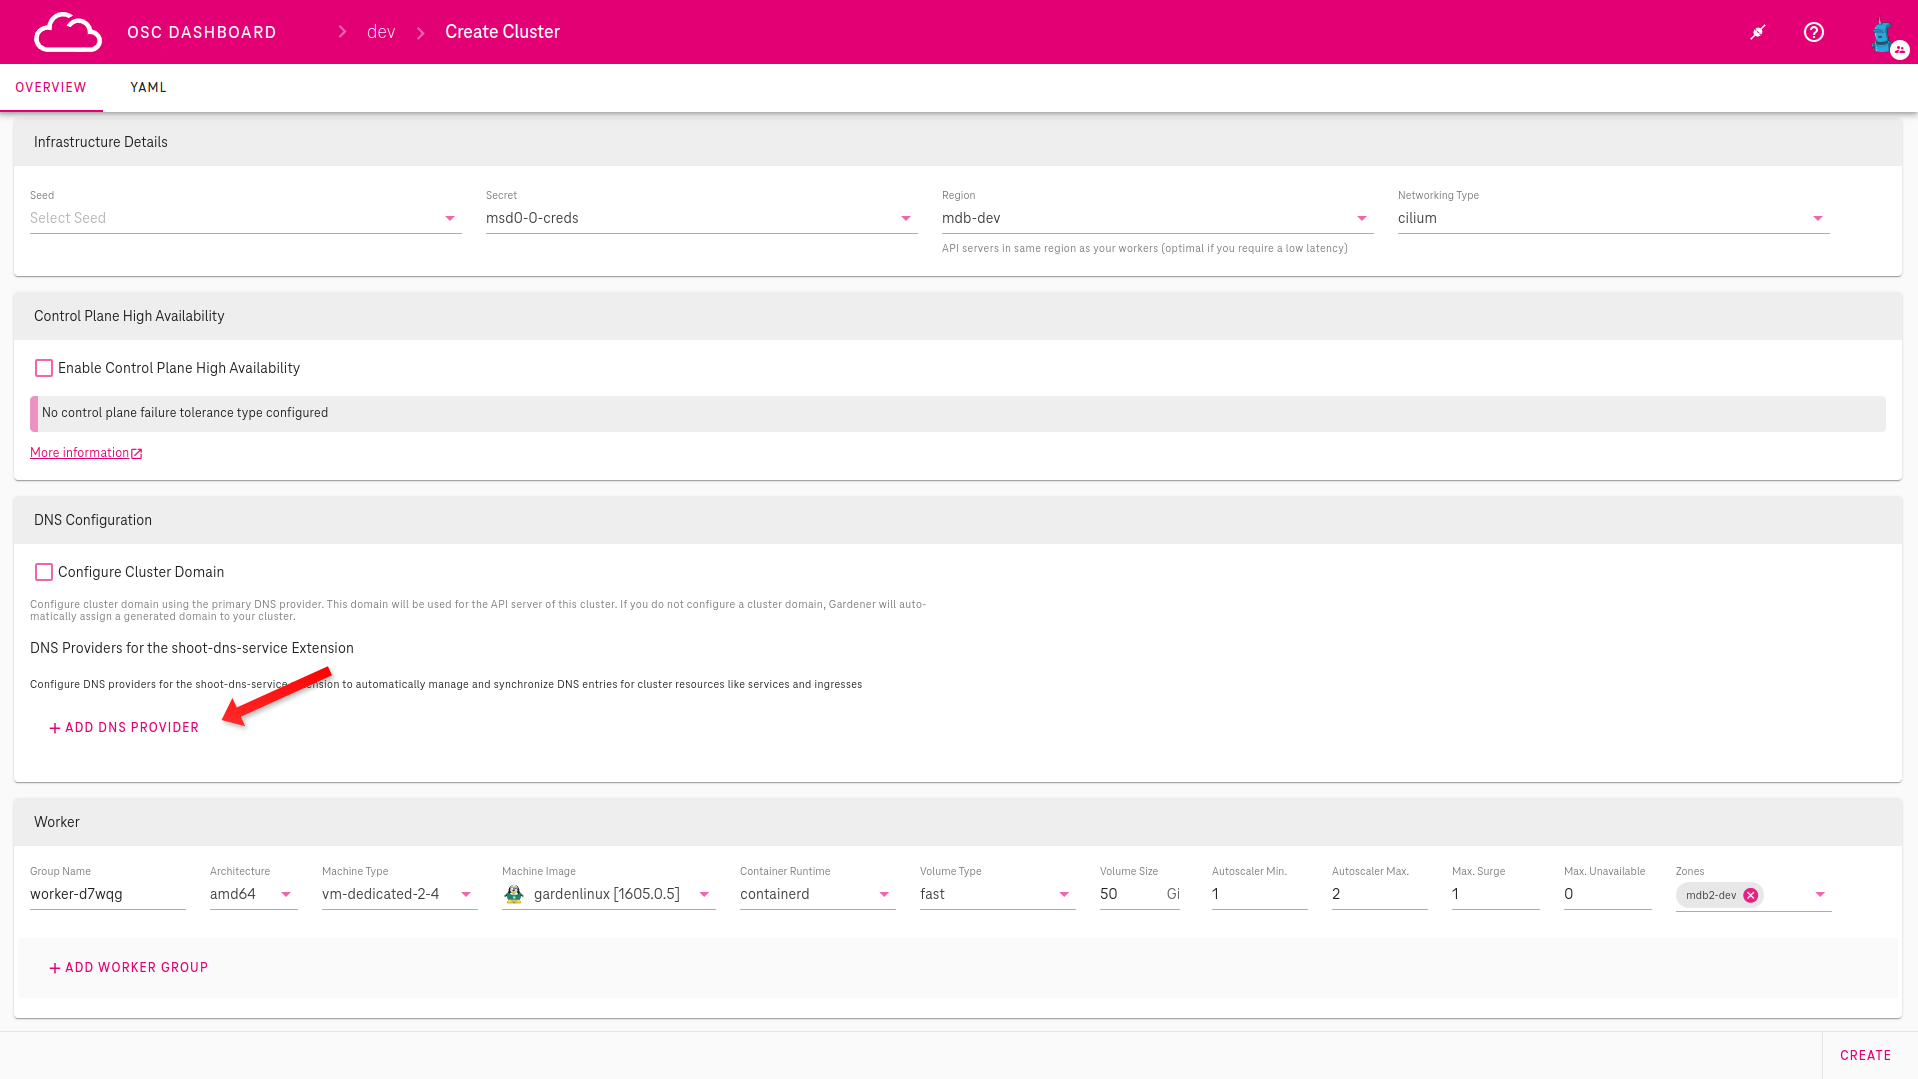Screen dimensions: 1918x1079
Task: Click the gardenlinux penguin image icon
Action: point(514,894)
